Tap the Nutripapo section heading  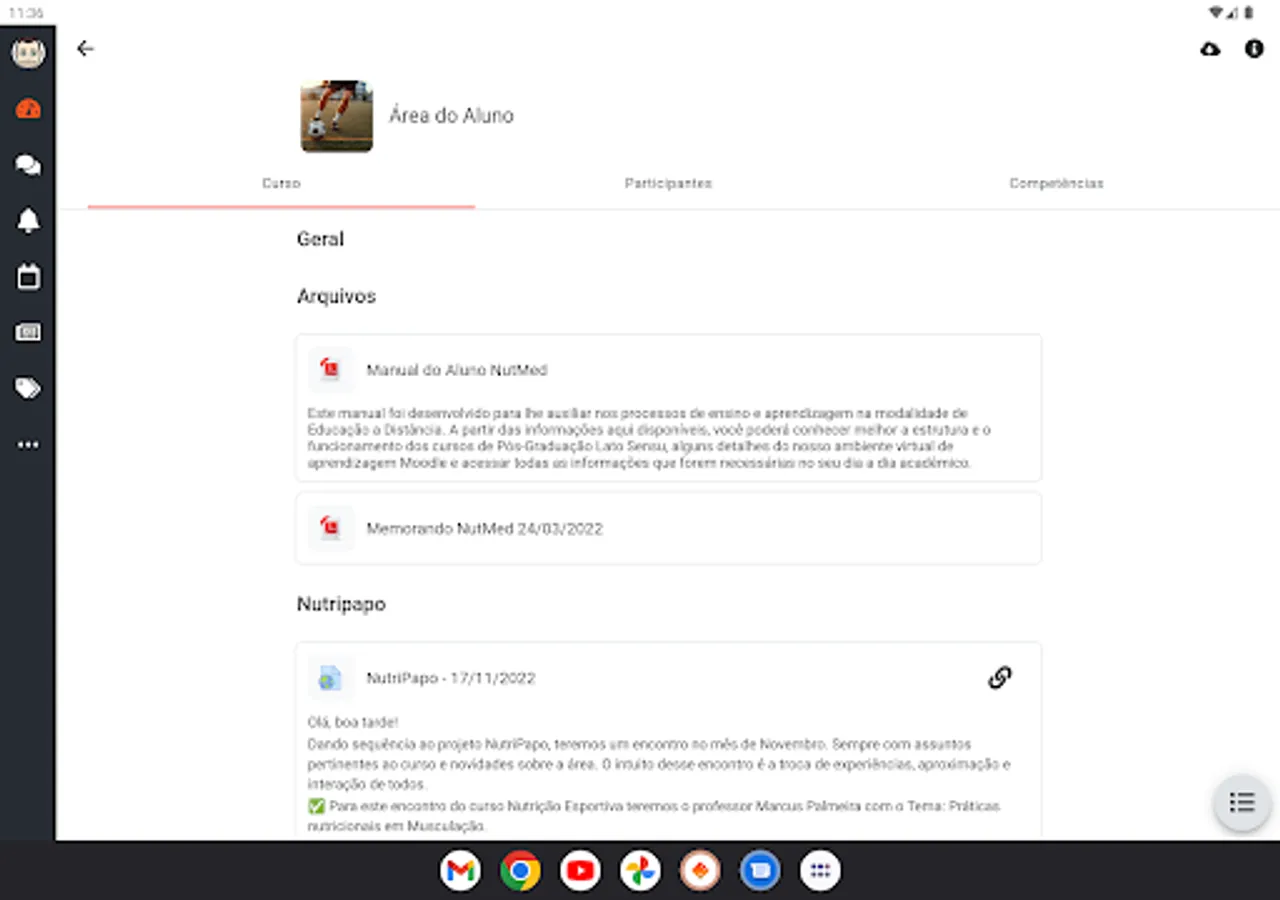point(341,604)
